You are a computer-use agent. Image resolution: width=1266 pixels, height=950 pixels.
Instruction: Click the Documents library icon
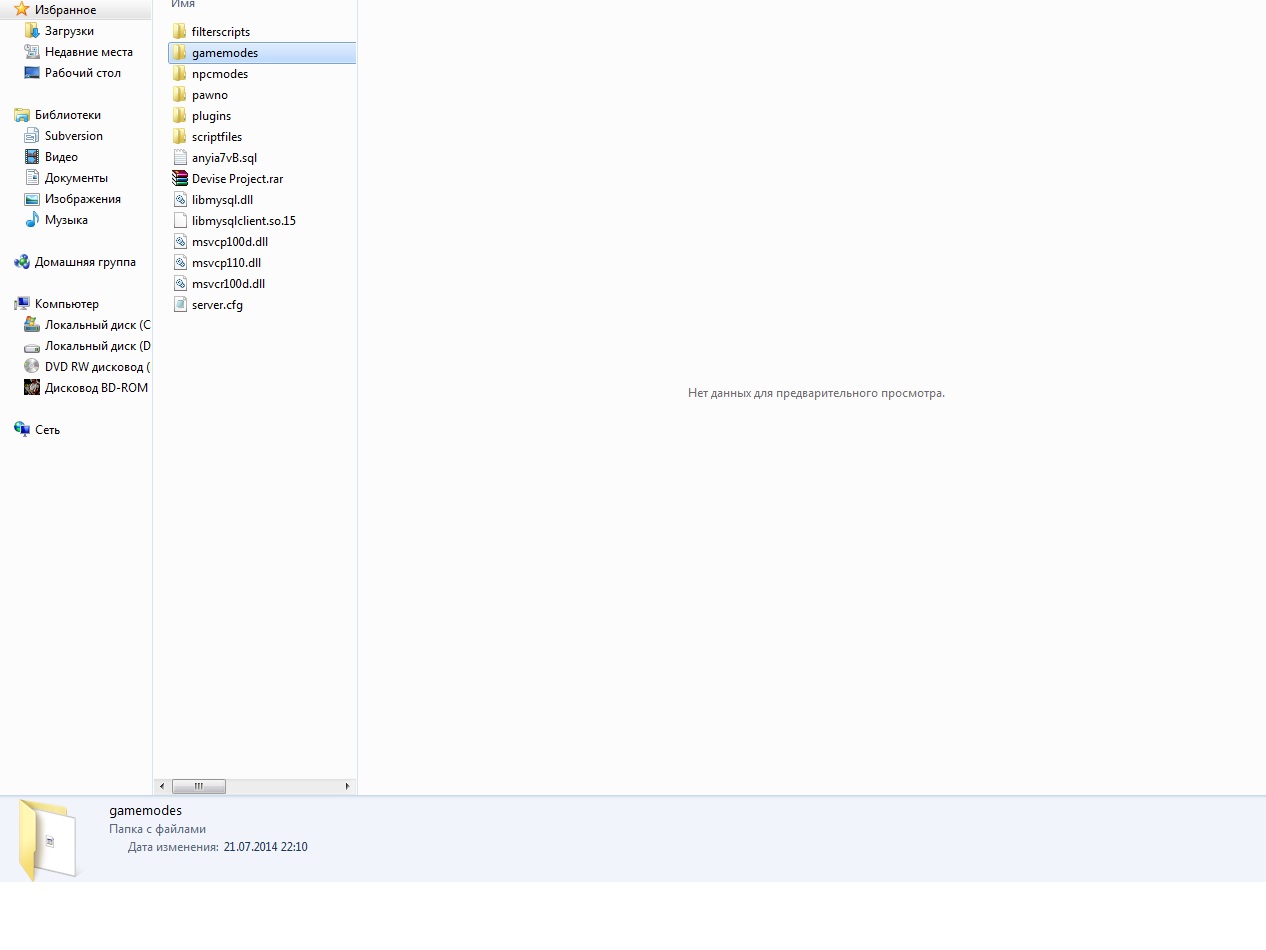[32, 177]
